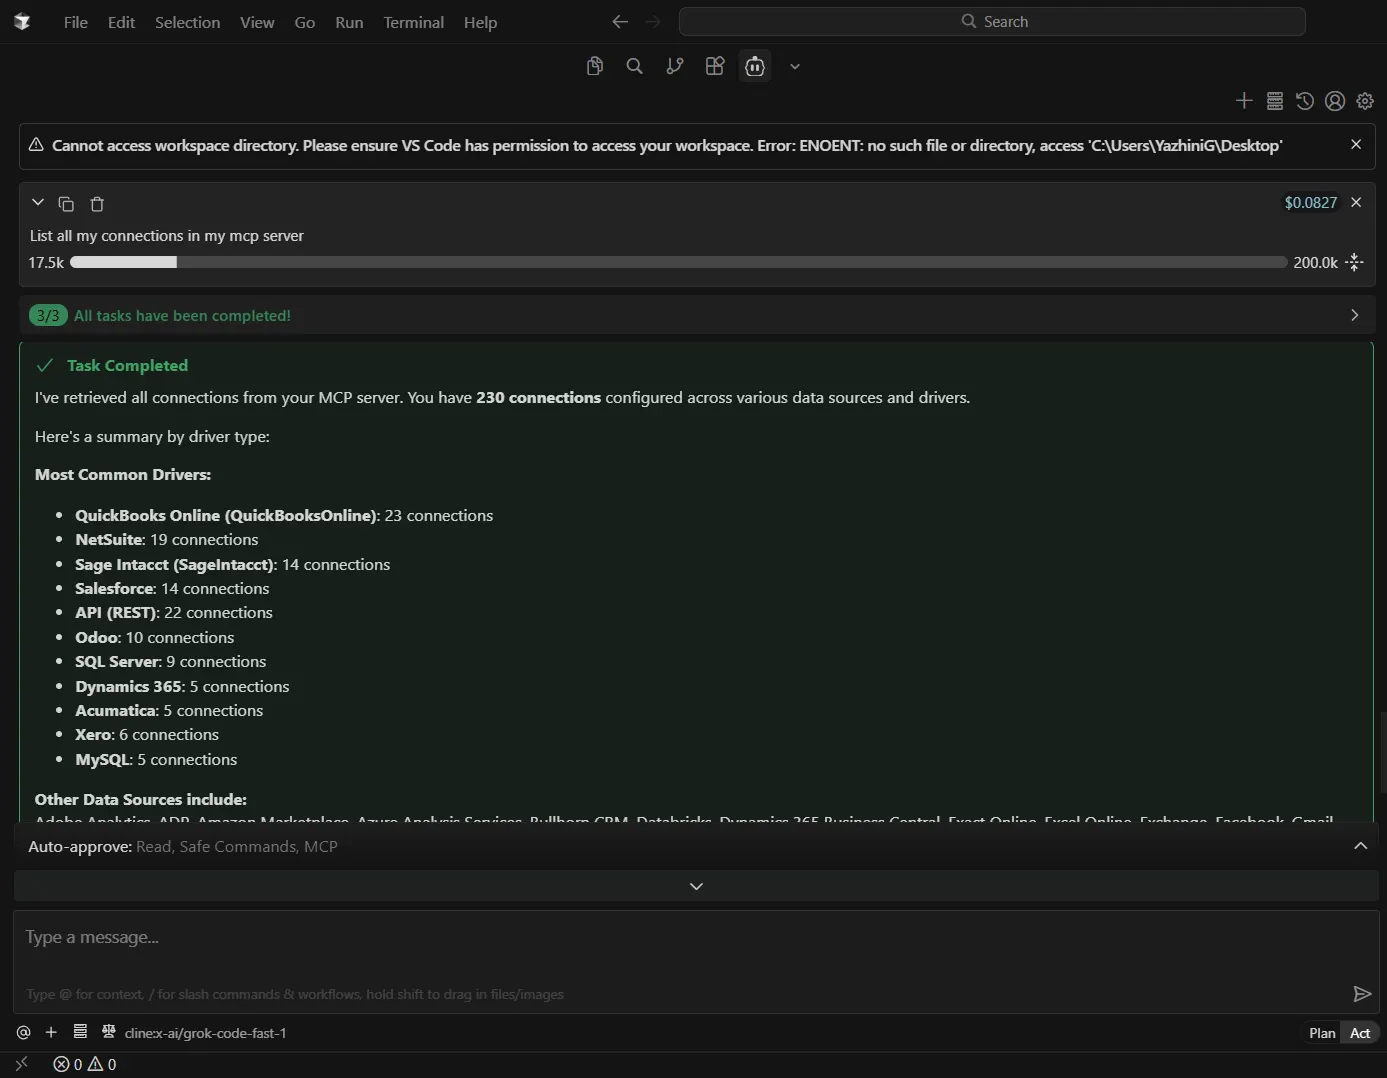Switch to Plan mode
The width and height of the screenshot is (1387, 1078).
tap(1321, 1033)
